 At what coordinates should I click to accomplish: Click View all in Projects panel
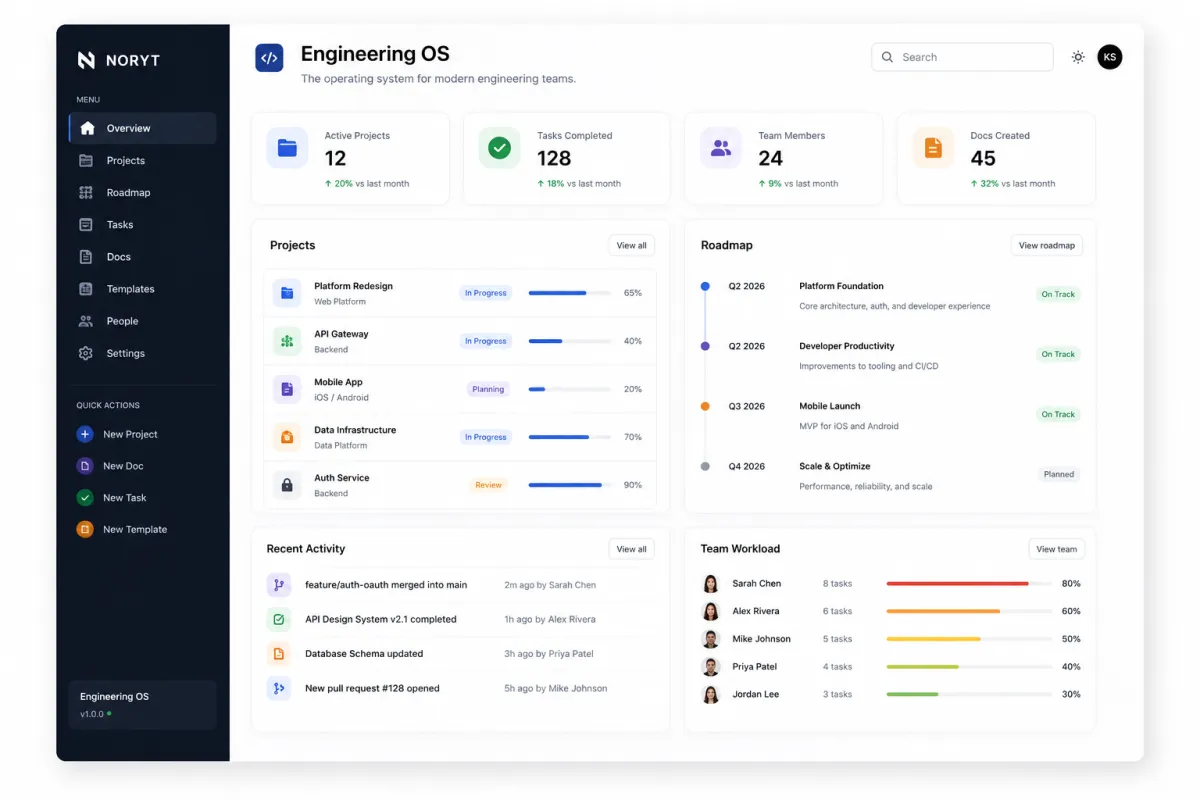coord(631,245)
